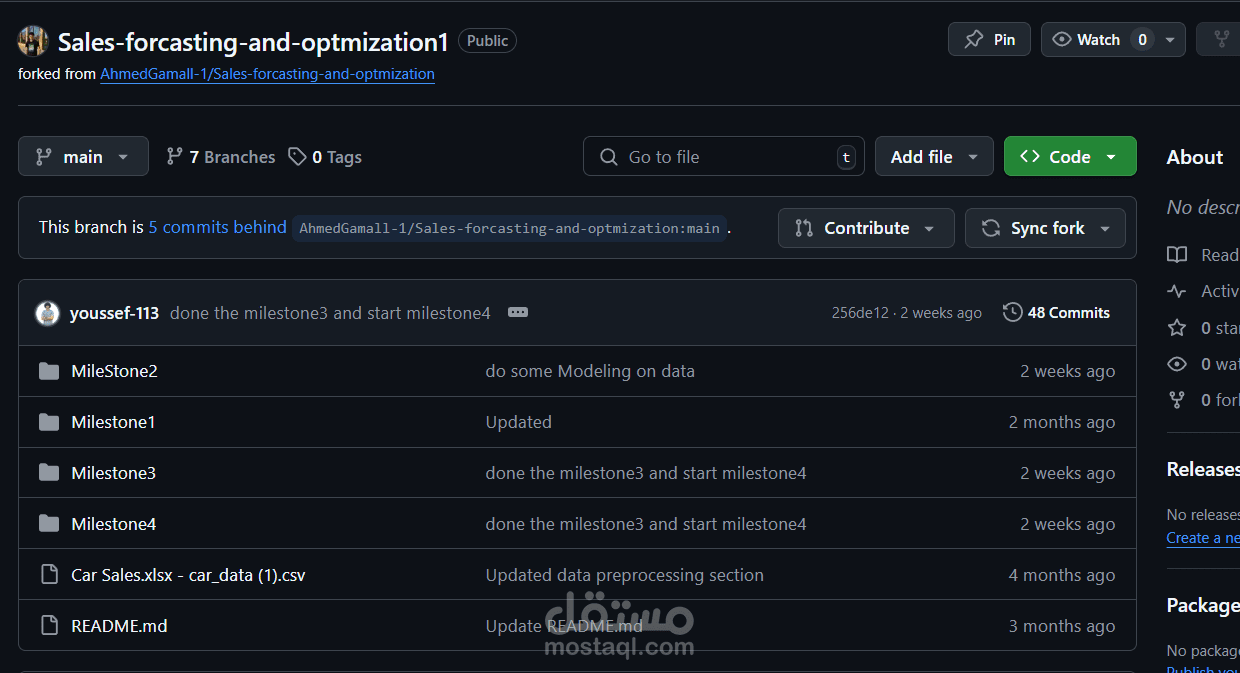This screenshot has height=673, width=1240.
Task: Click the folder icon for Milestone3
Action: pyautogui.click(x=49, y=473)
